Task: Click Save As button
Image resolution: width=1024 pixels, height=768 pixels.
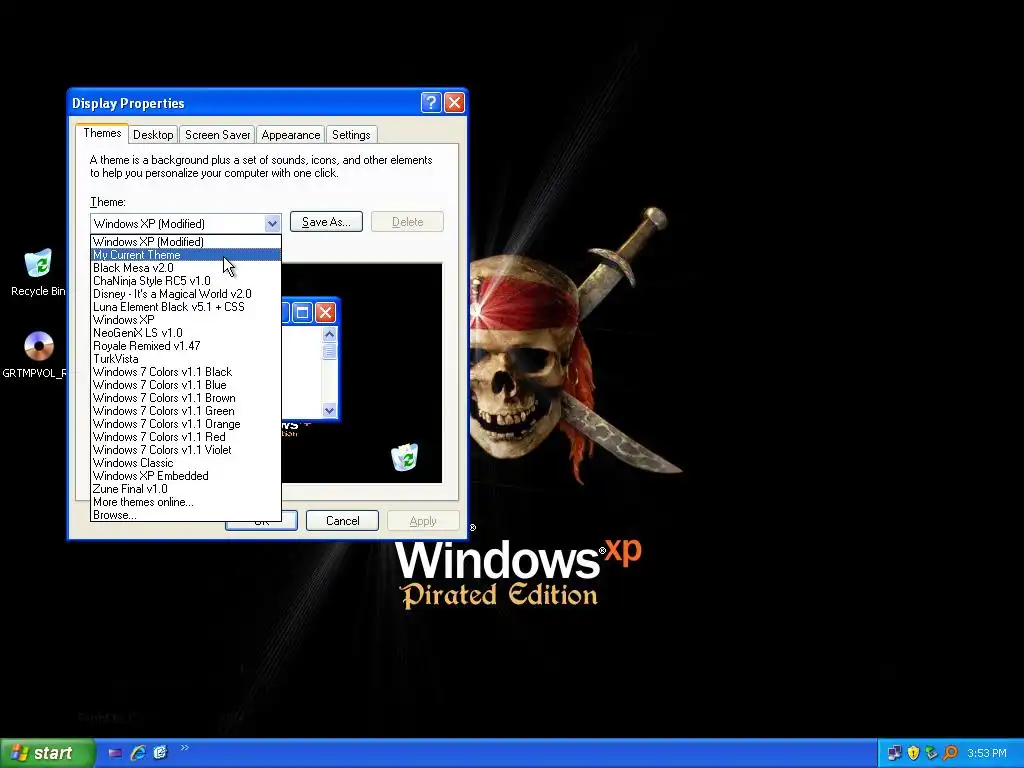Action: tap(326, 222)
